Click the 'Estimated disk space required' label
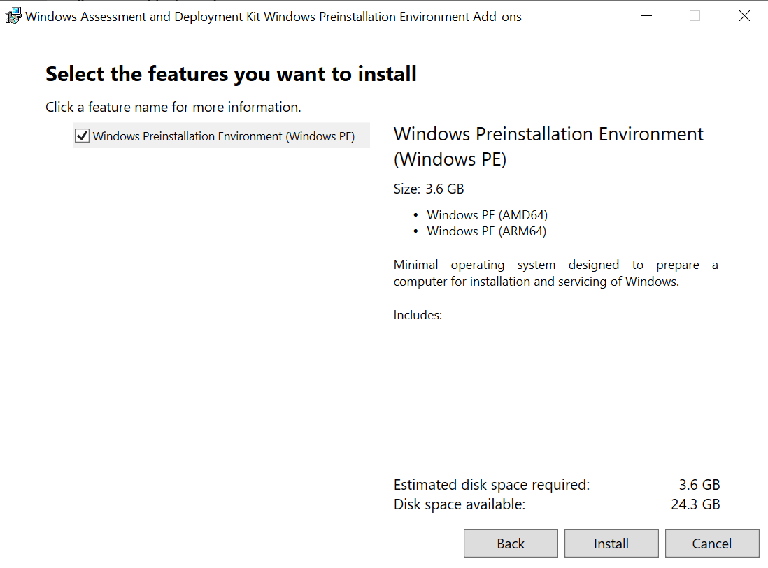768x568 pixels. coord(491,485)
